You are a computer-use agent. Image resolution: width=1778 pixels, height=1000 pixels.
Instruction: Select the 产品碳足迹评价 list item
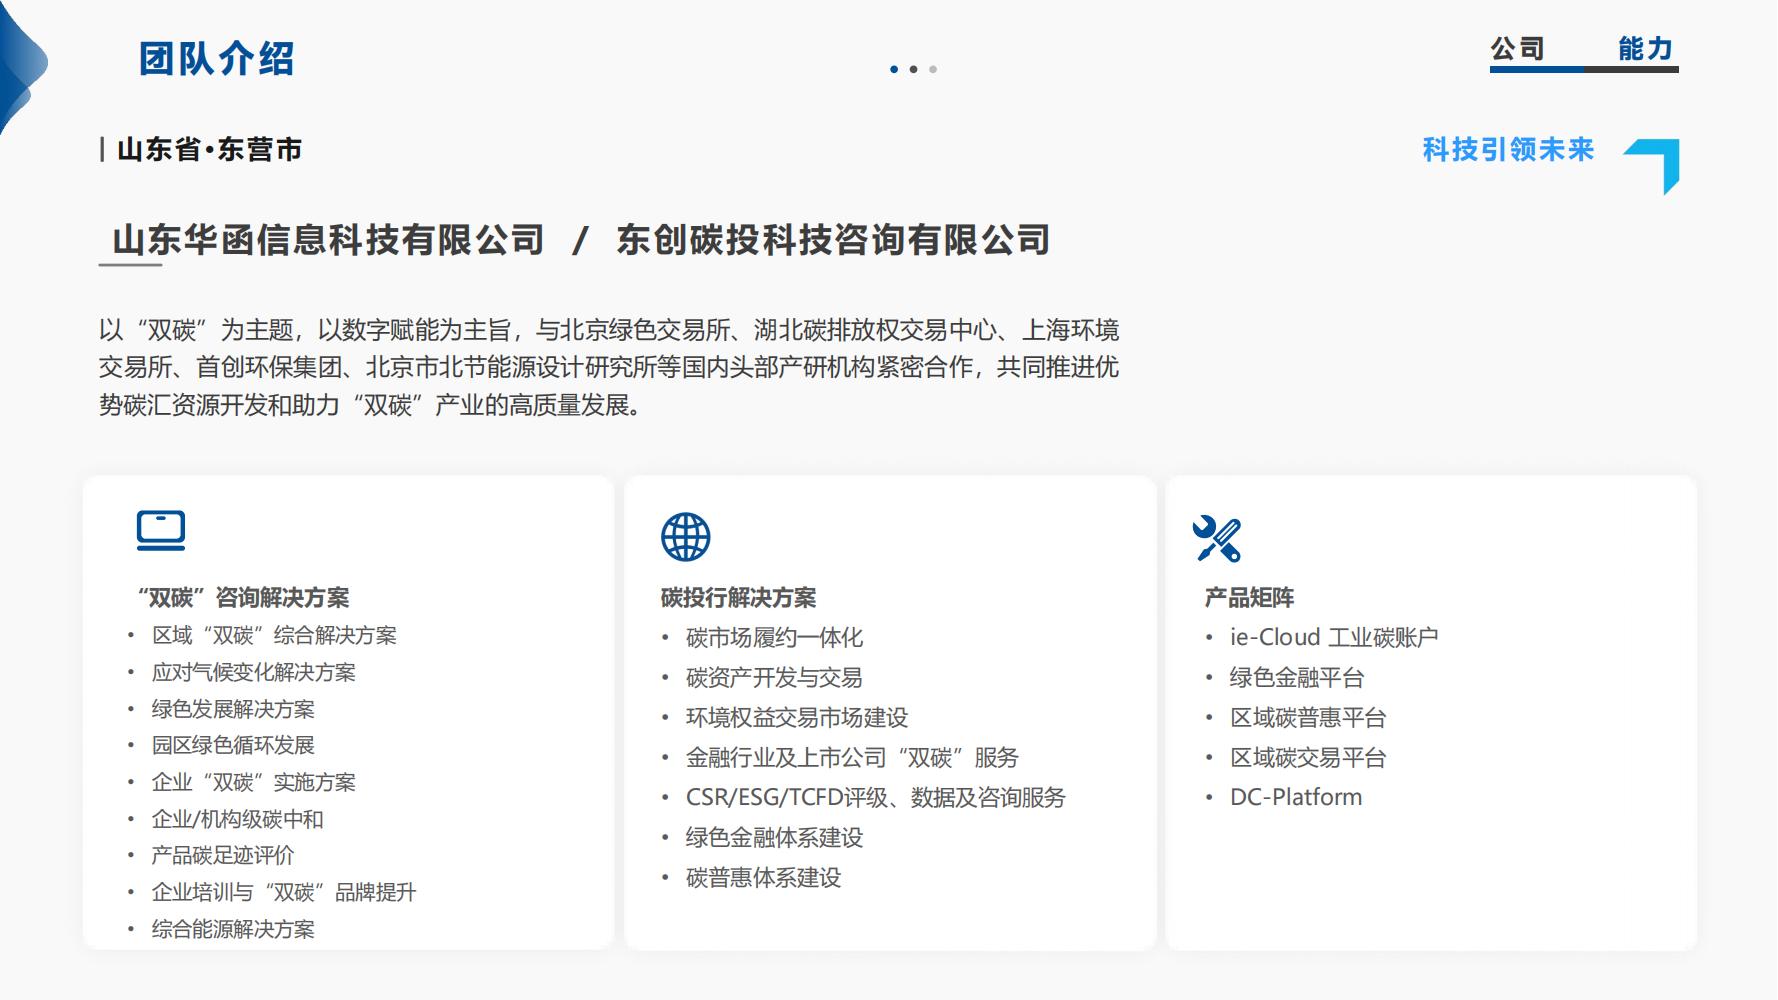(222, 855)
